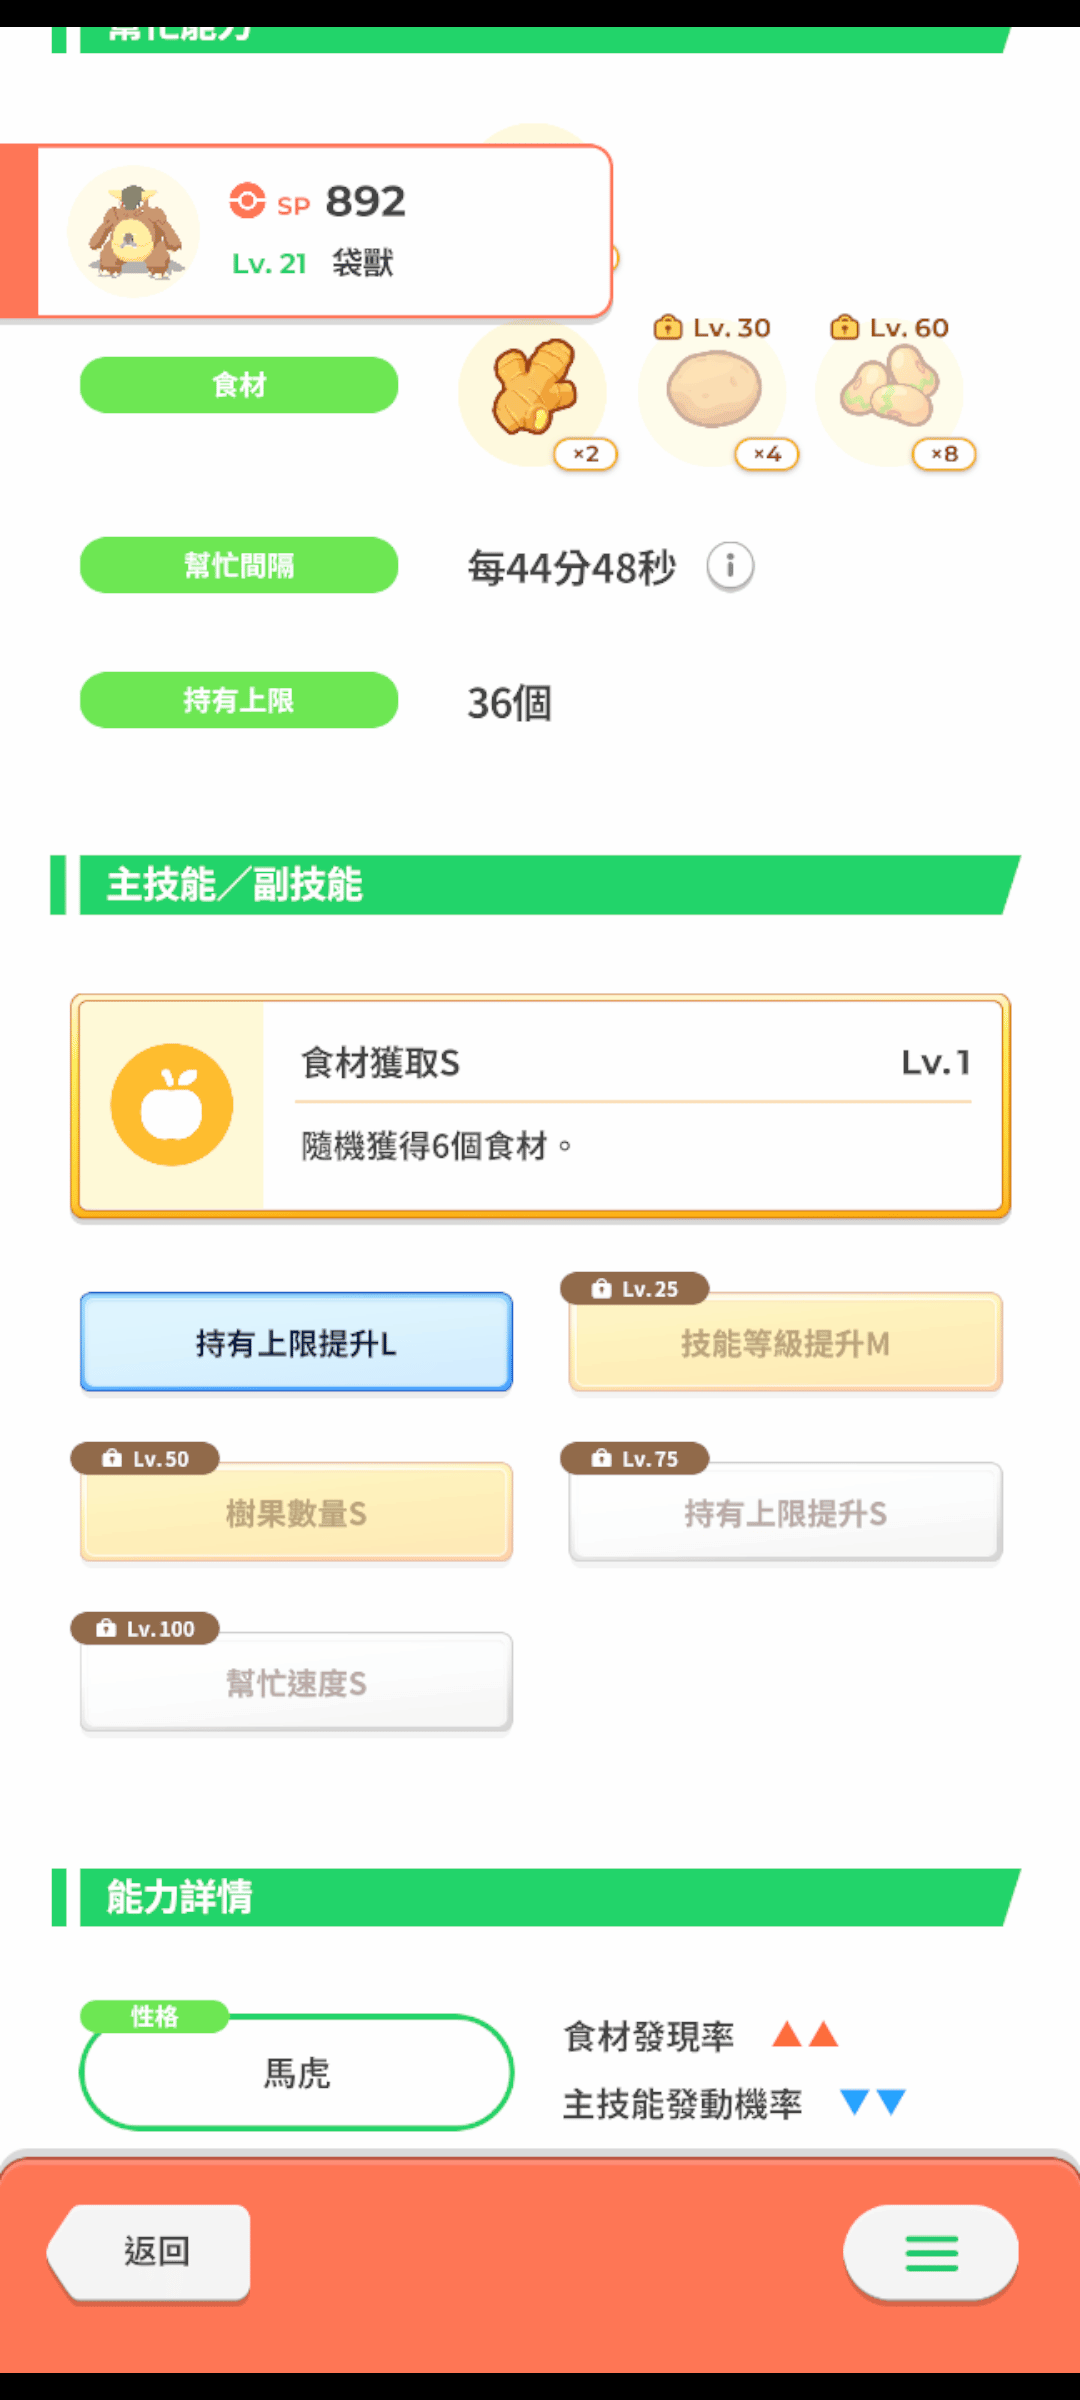Viewport: 1080px width, 2400px height.
Task: Tap the ginger ingredient icon
Action: click(533, 390)
